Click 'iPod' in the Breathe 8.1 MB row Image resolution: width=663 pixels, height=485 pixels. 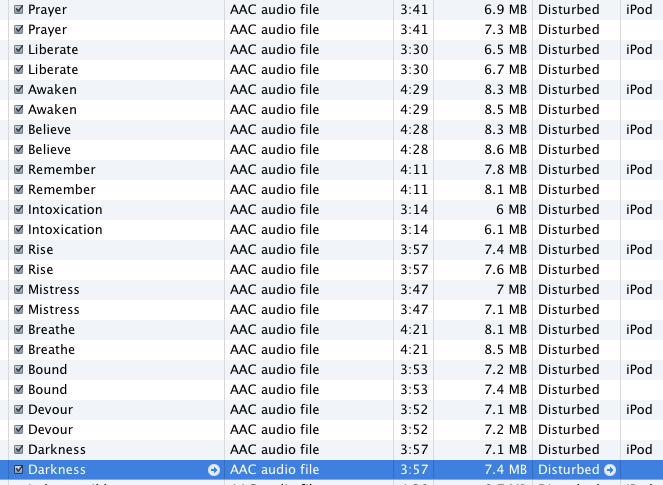click(639, 329)
